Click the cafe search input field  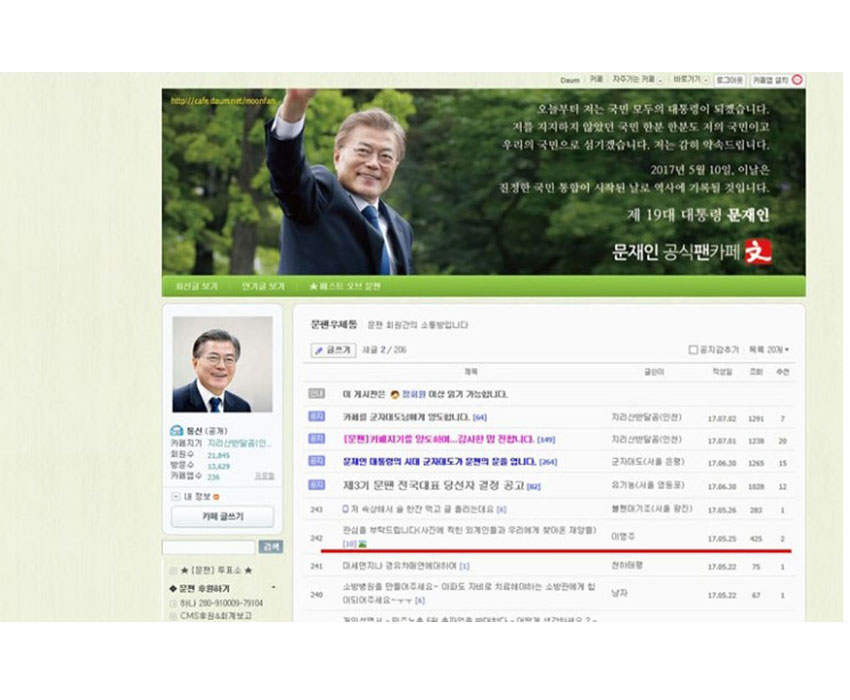(x=208, y=547)
